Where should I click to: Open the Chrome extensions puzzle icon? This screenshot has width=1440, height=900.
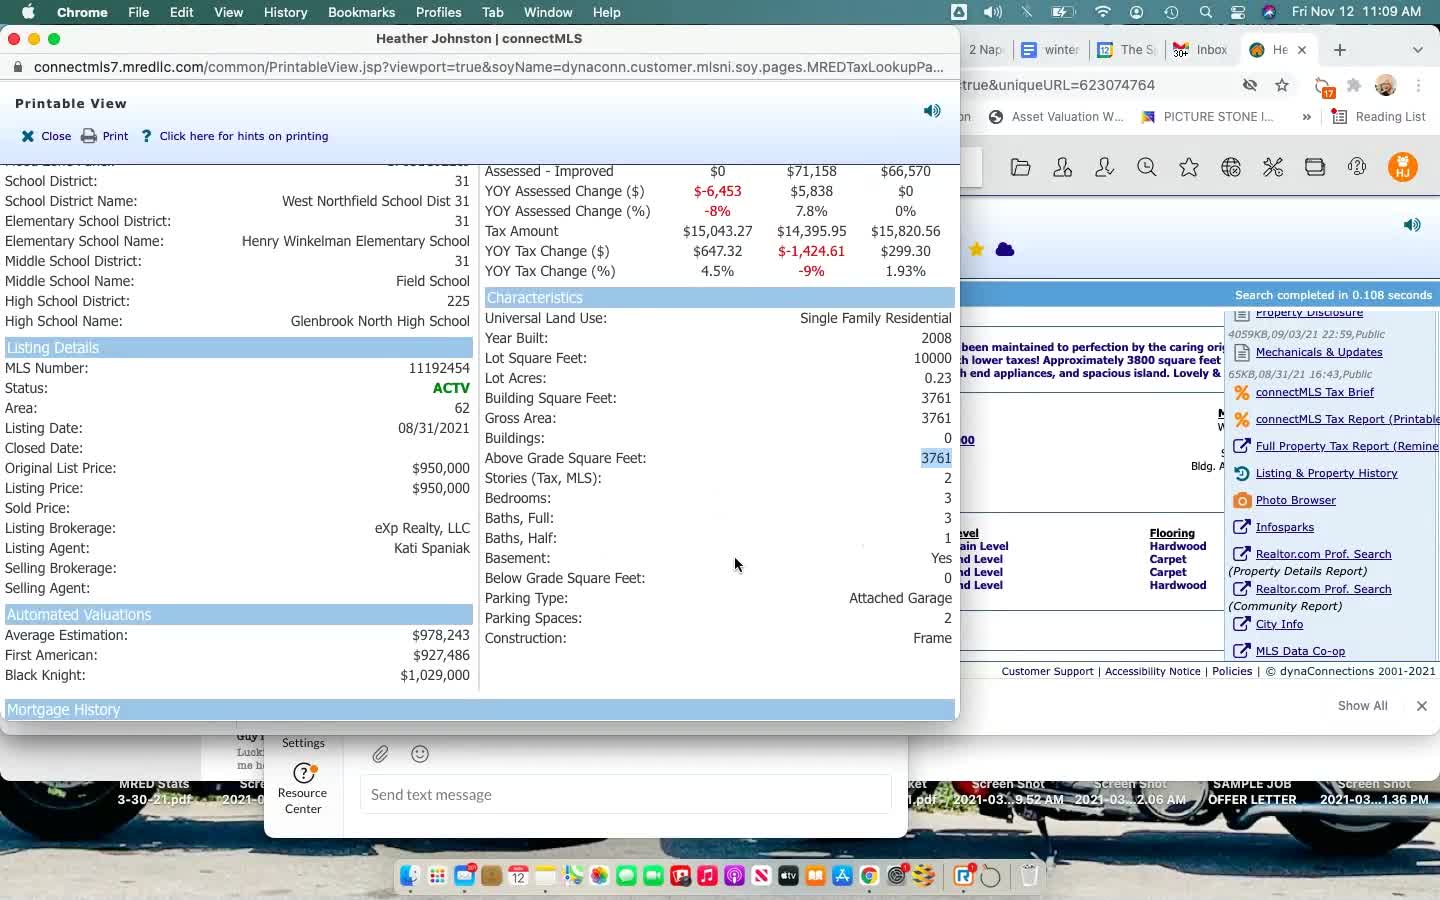tap(1354, 85)
